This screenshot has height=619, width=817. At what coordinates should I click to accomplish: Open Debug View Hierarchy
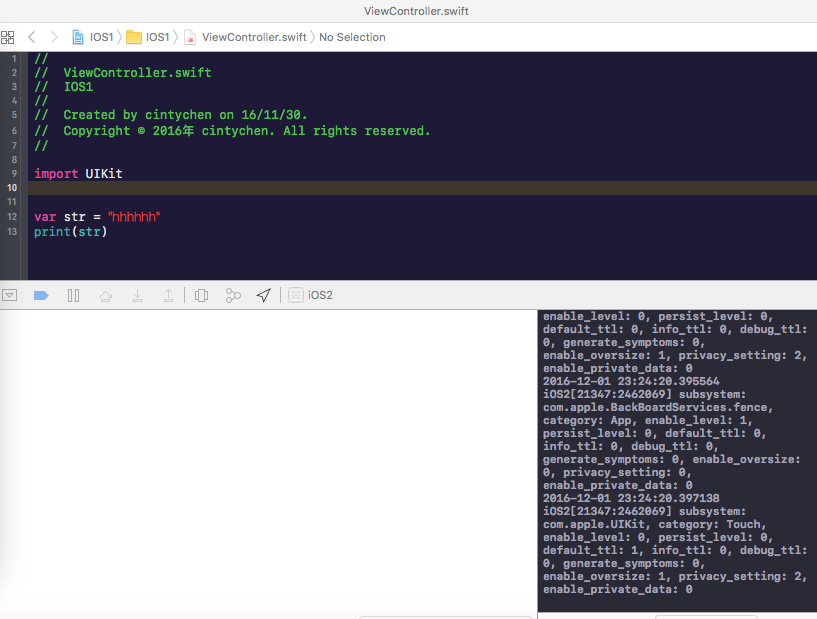click(x=201, y=295)
